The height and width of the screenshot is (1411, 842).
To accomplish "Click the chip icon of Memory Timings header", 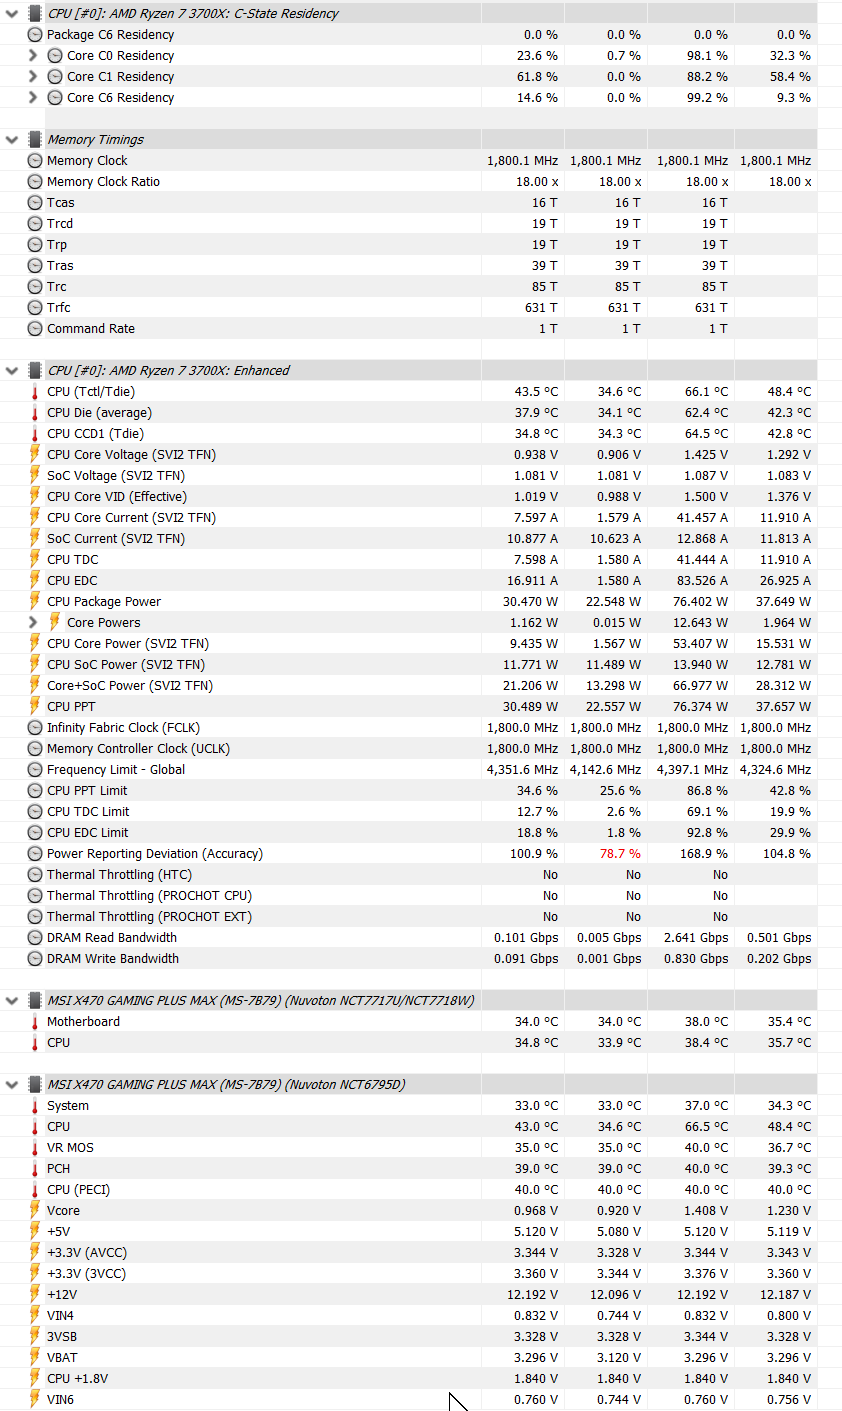I will (x=35, y=140).
